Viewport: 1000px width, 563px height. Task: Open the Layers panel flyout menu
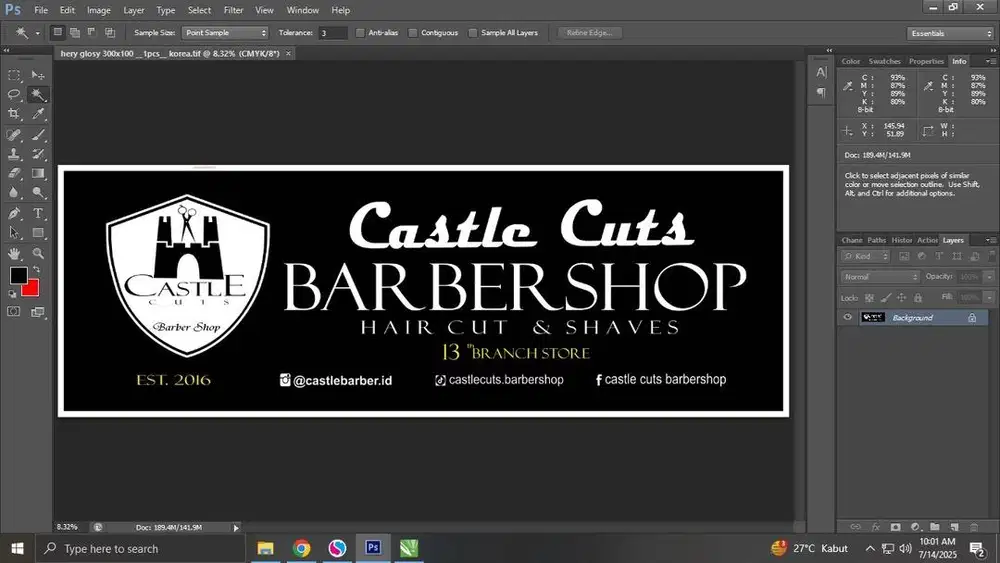point(990,240)
